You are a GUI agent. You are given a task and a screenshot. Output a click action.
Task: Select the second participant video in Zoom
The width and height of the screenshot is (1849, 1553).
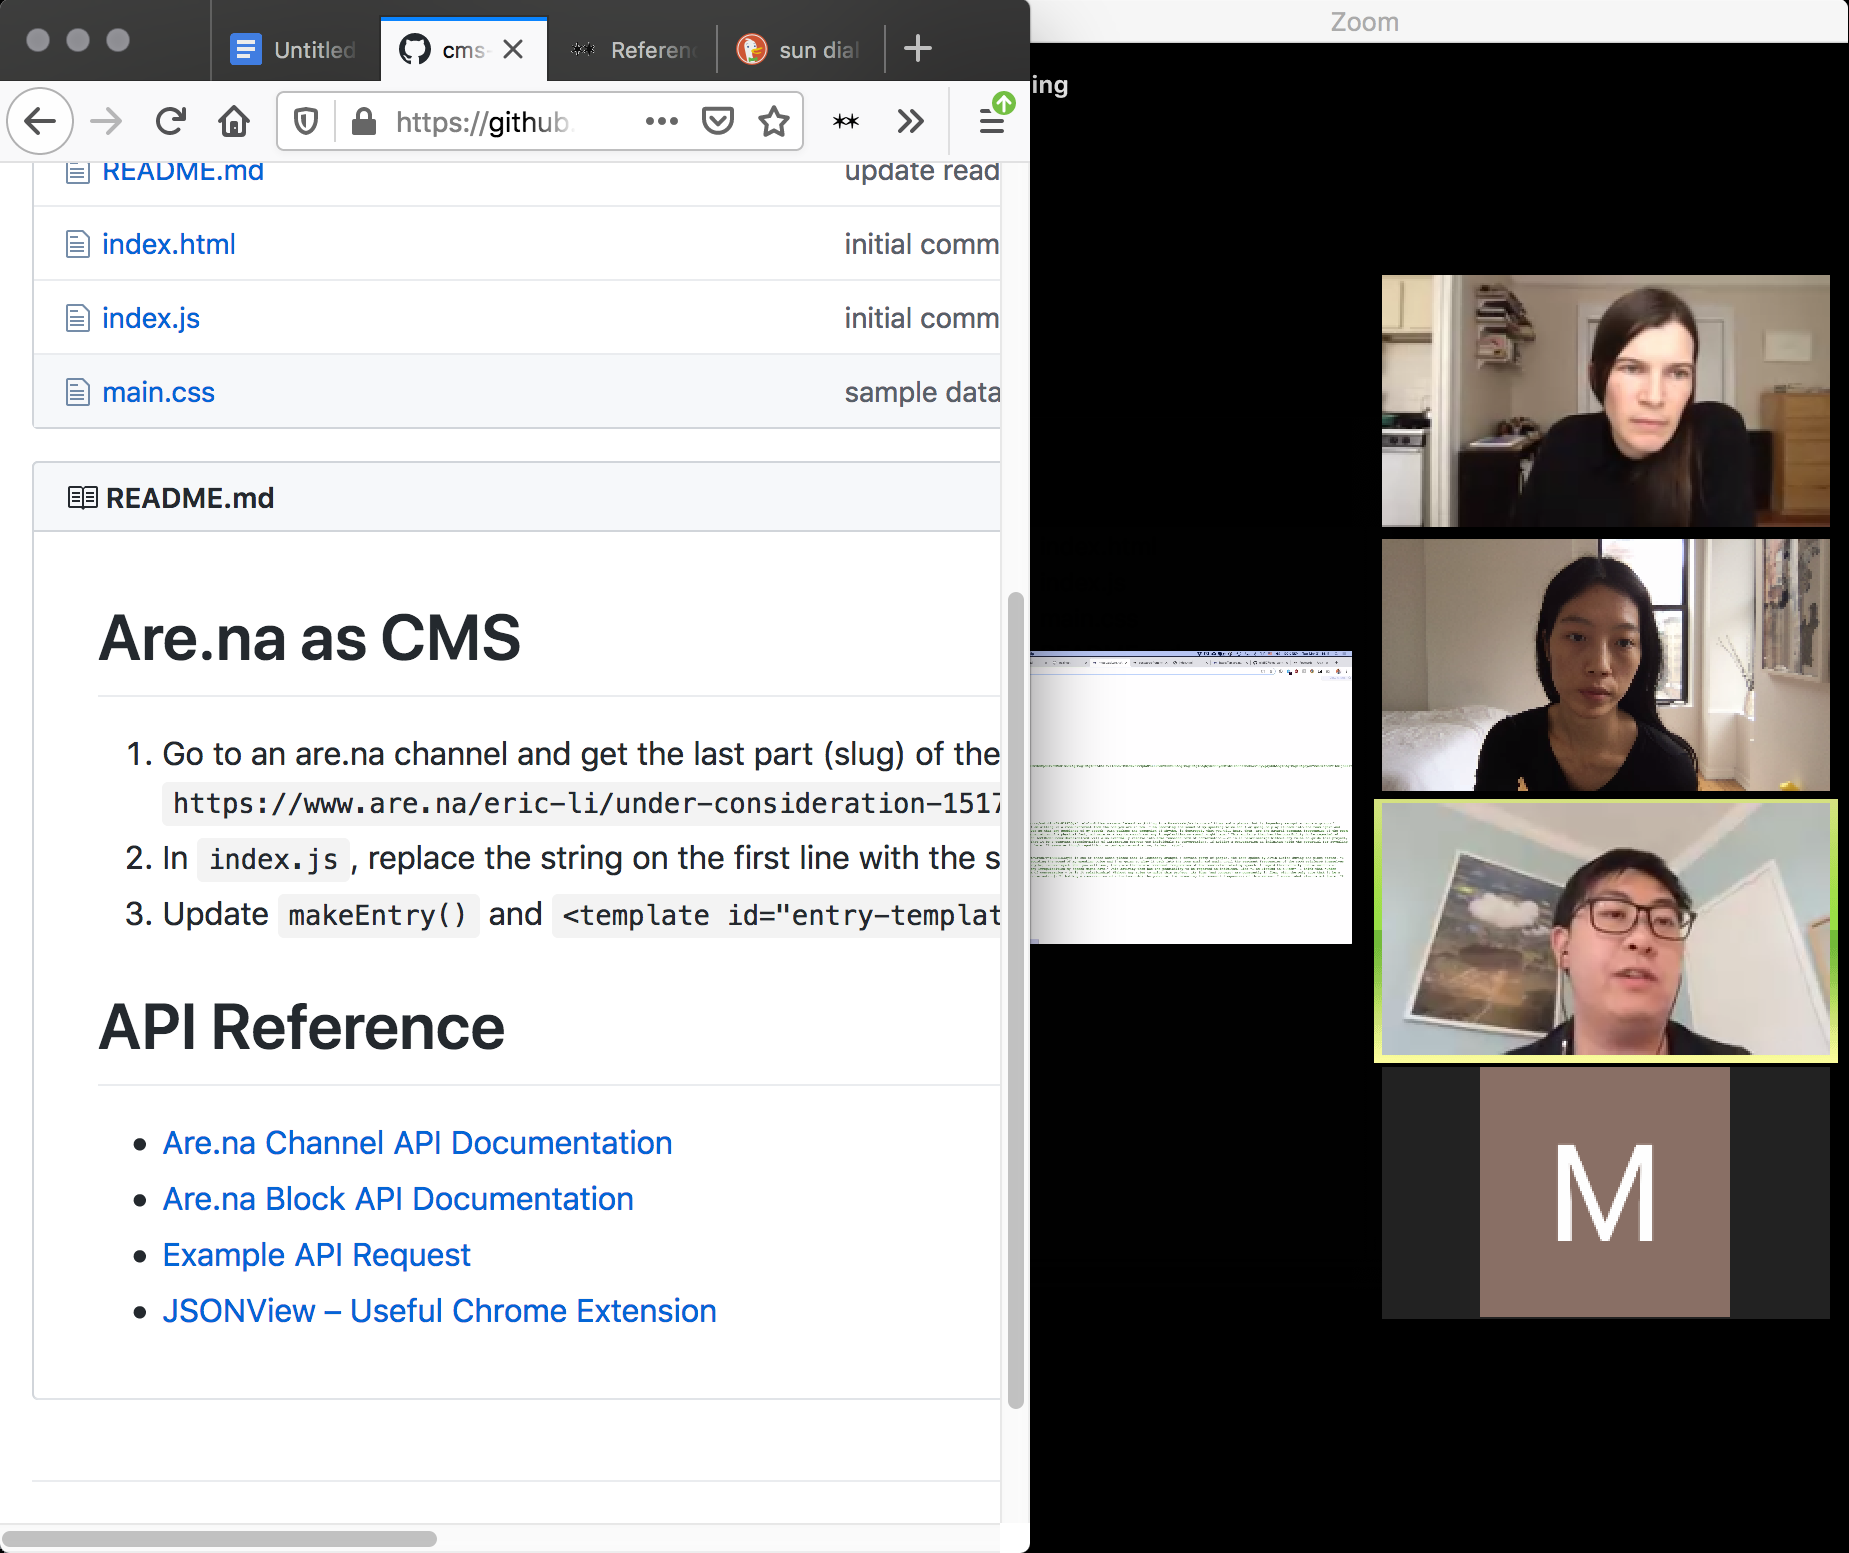tap(1605, 665)
